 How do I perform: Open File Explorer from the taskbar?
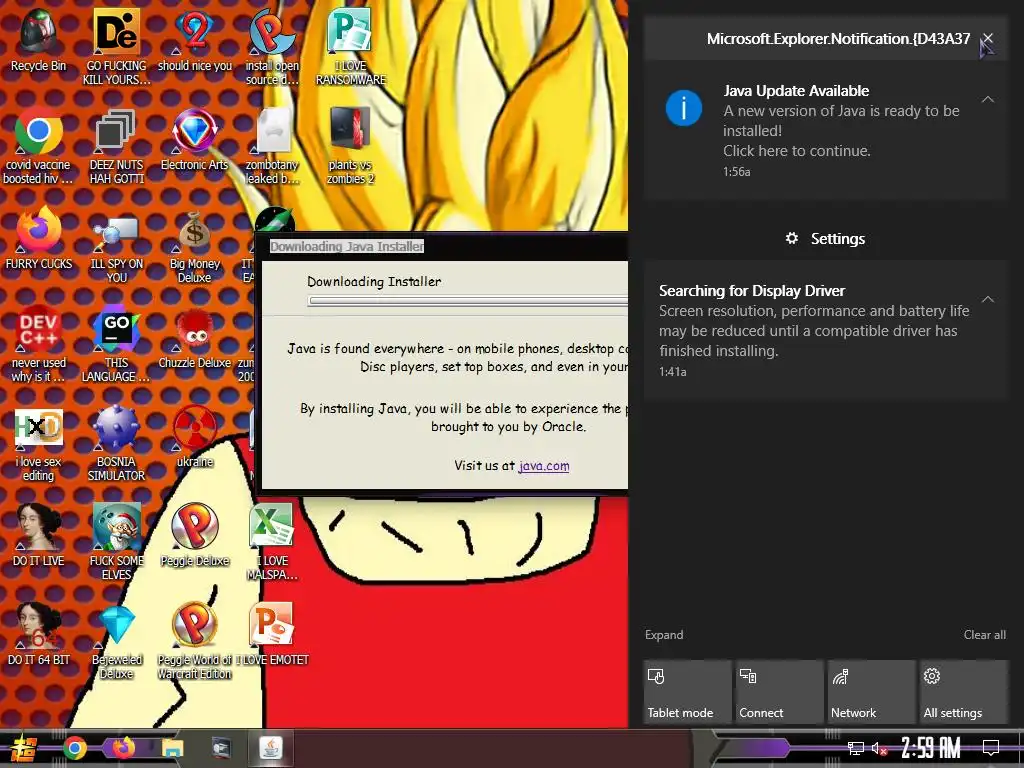click(172, 748)
